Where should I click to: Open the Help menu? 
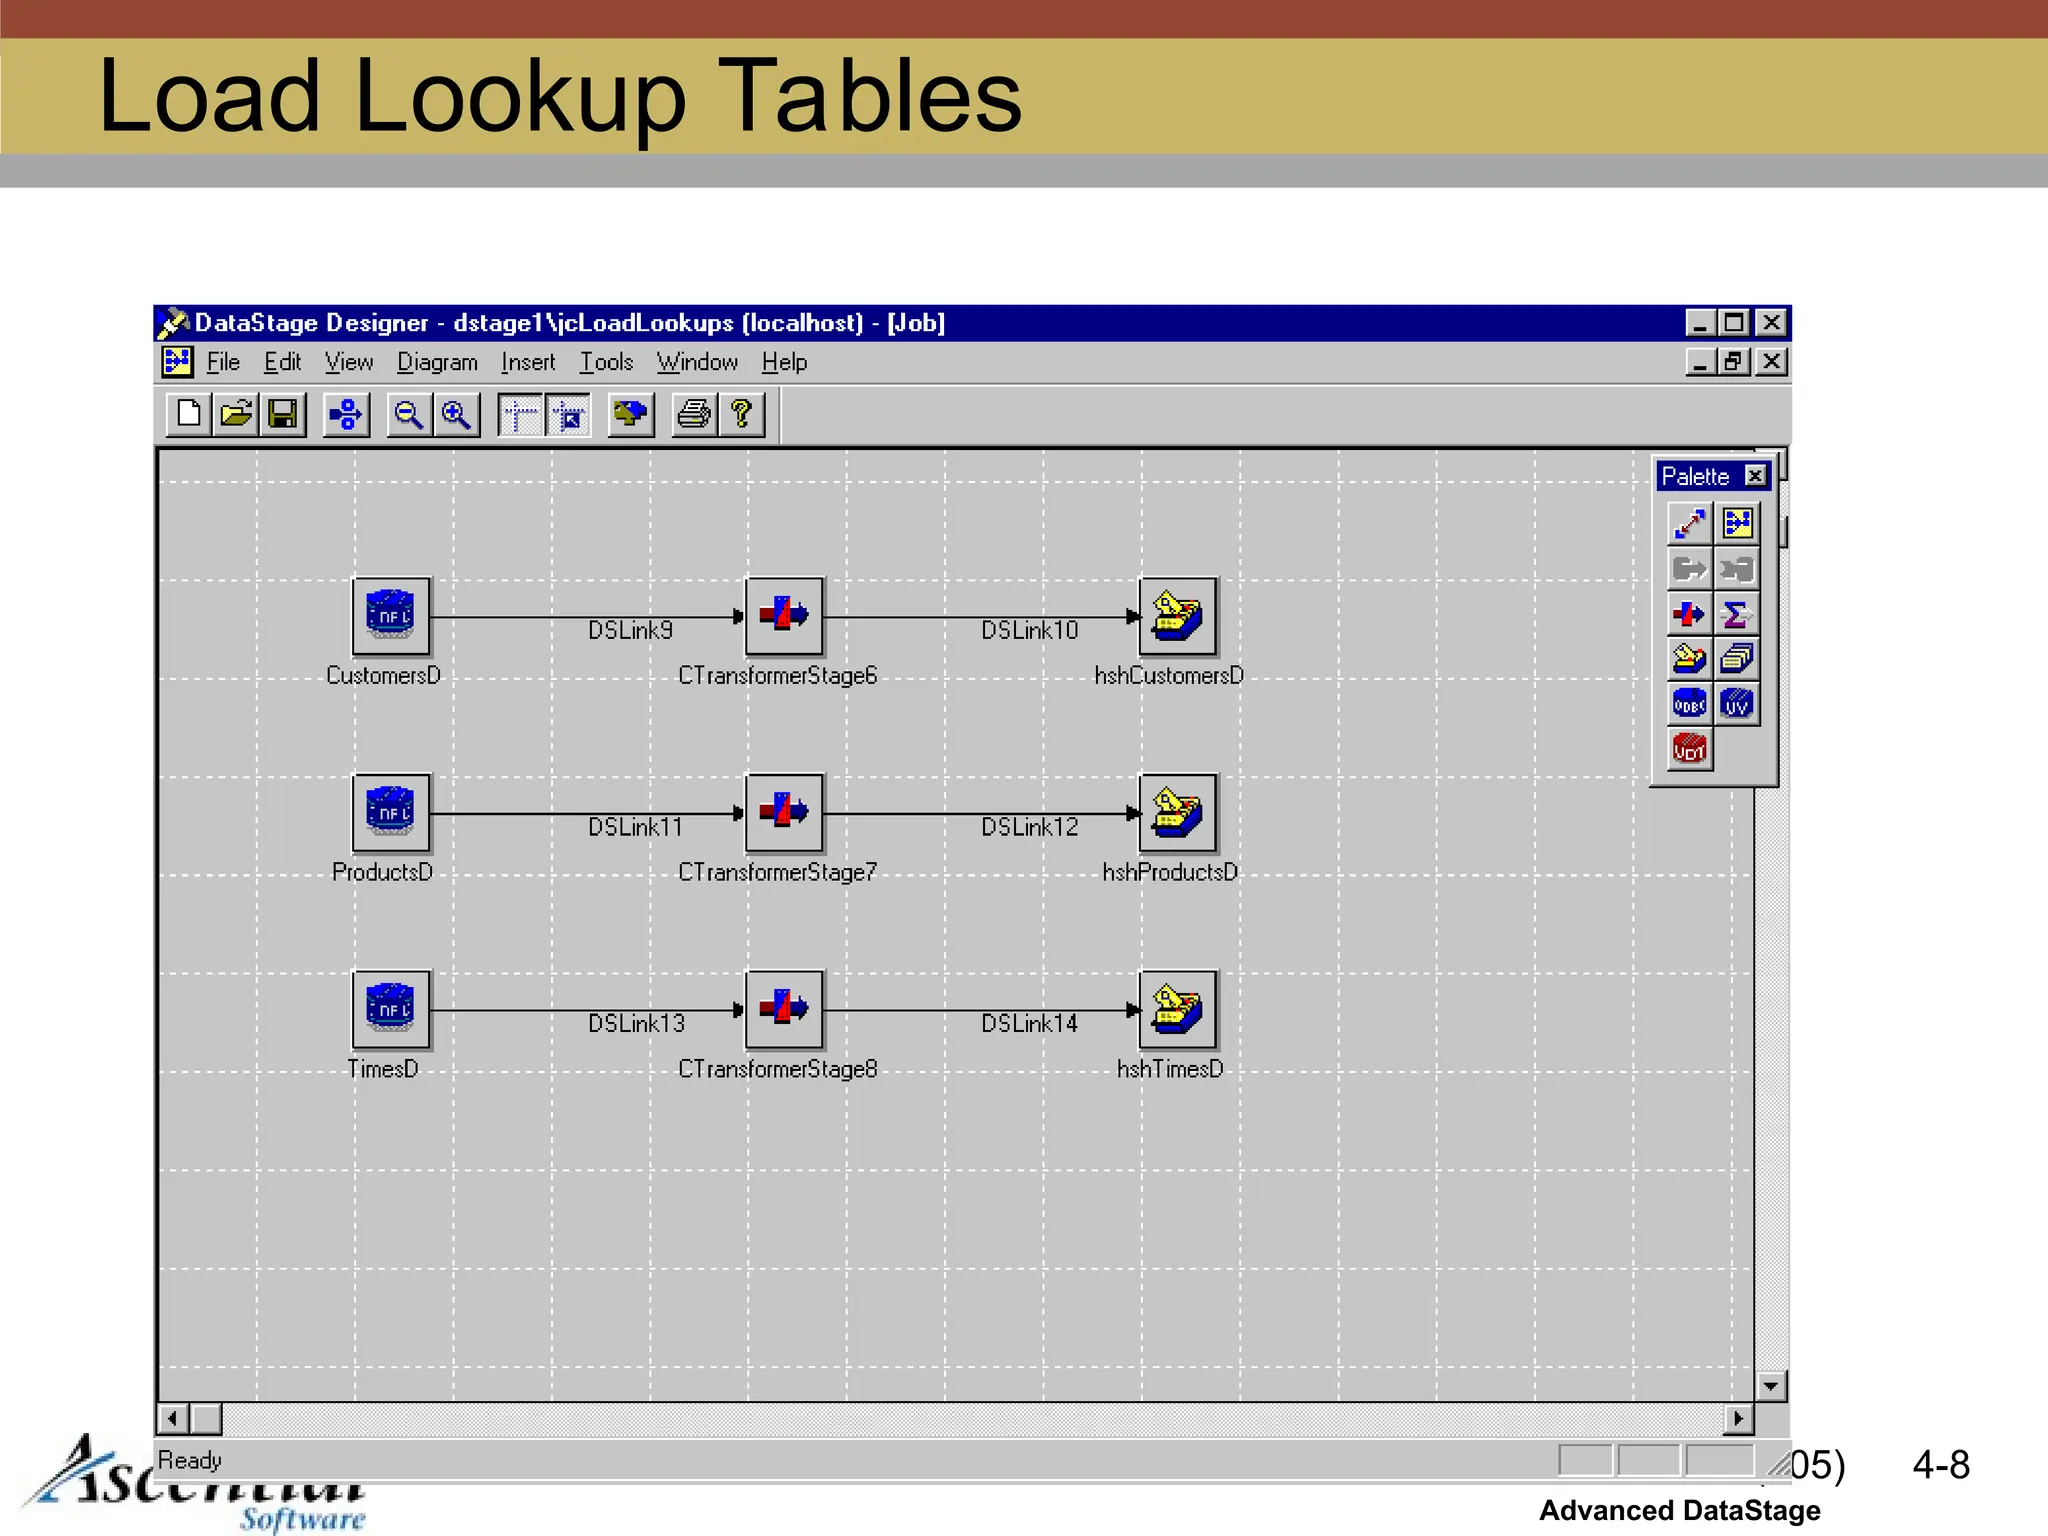coord(784,362)
